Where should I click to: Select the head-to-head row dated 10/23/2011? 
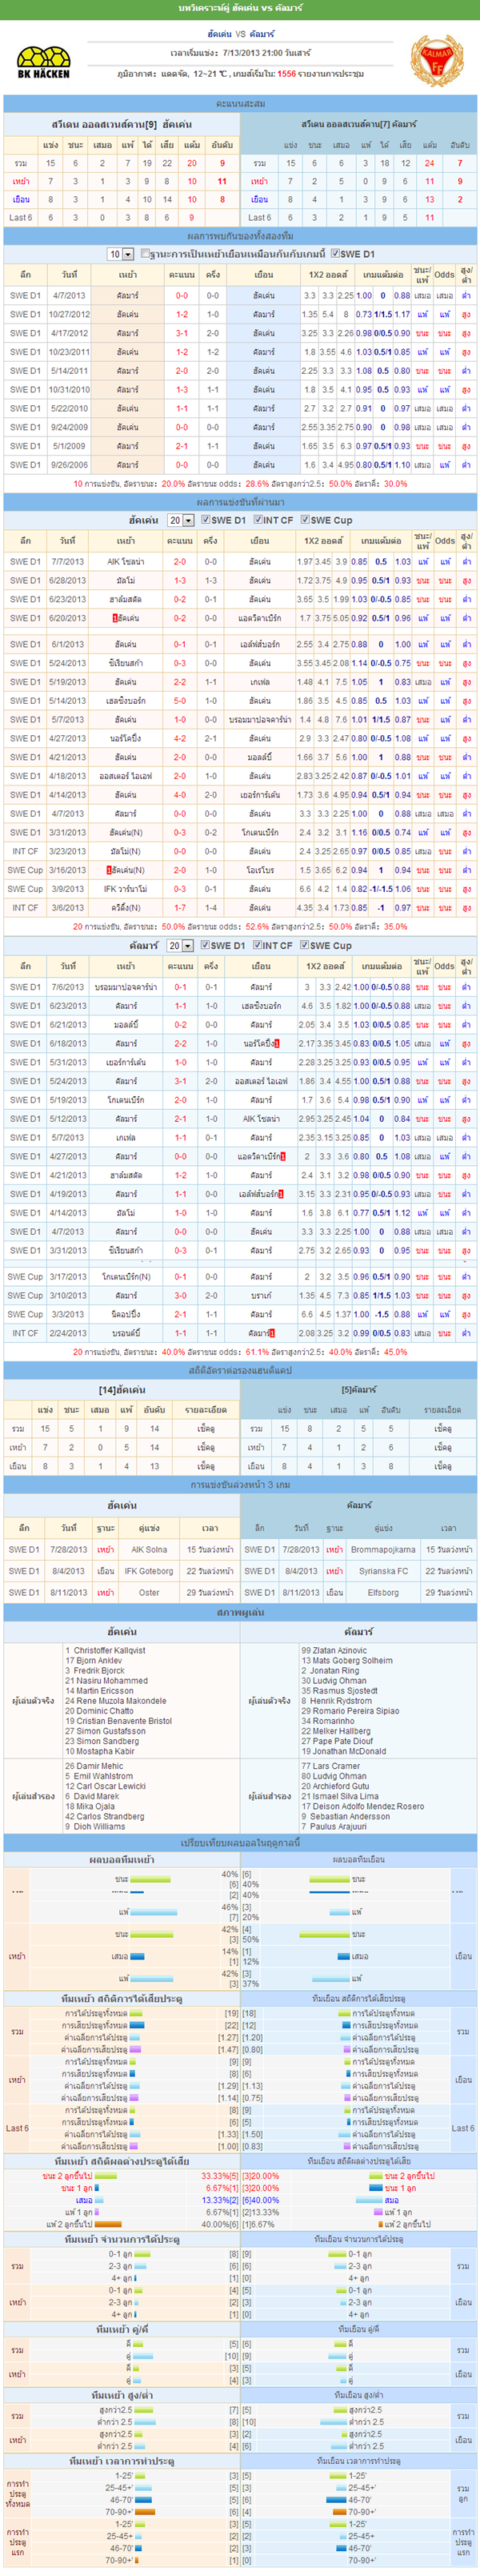click(x=240, y=352)
